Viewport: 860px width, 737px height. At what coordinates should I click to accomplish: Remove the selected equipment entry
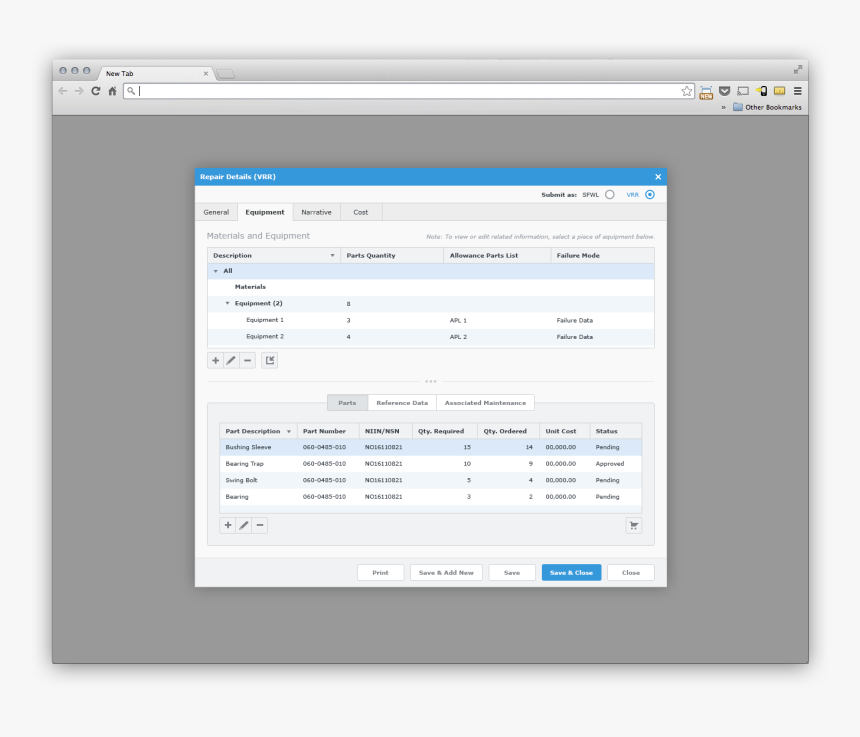pos(247,360)
